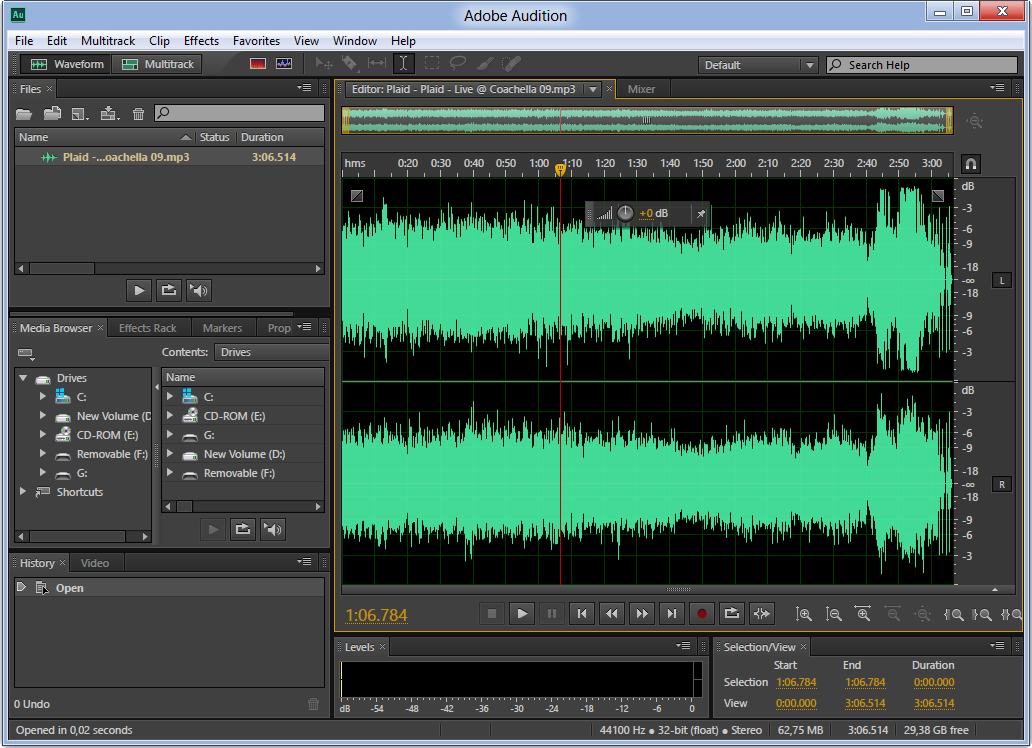1032x748 pixels.
Task: Select the Marquee Selection tool
Action: point(432,64)
